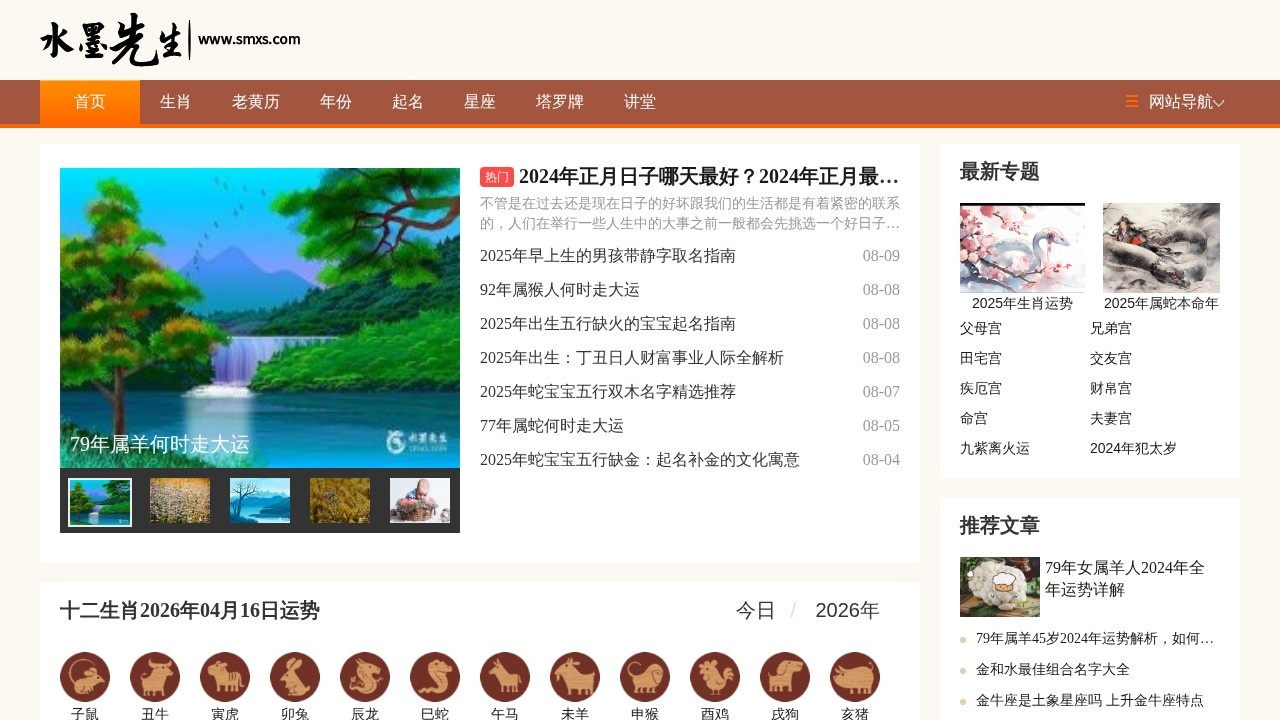Switch to the 今日 fortune tab

click(753, 610)
